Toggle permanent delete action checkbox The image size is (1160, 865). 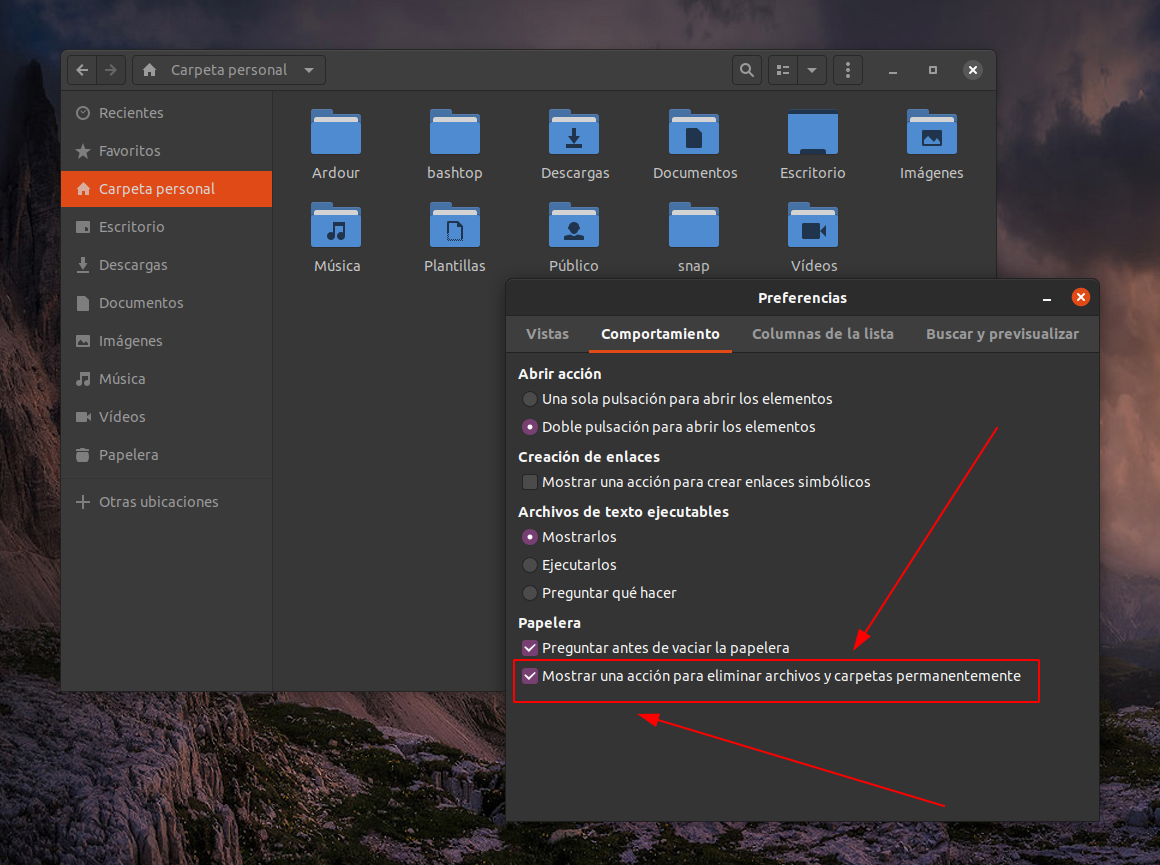coord(530,676)
